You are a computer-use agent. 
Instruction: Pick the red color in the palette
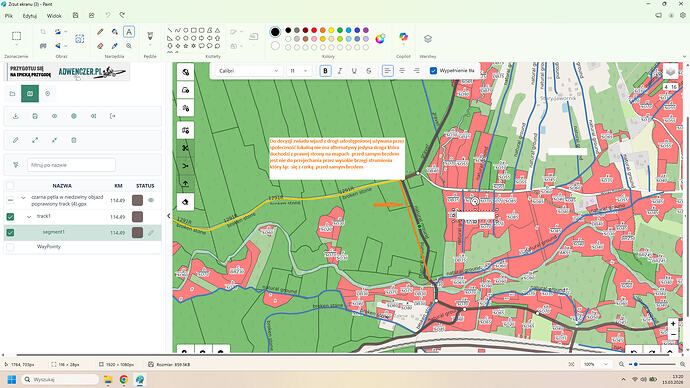(x=314, y=30)
